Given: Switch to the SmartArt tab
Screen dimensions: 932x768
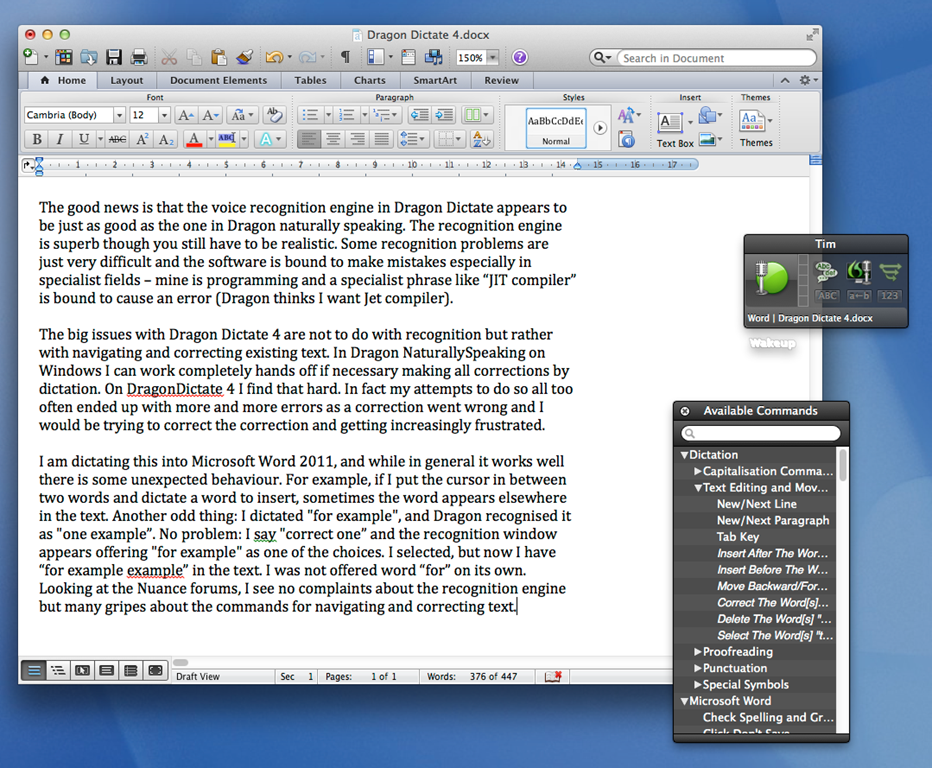Looking at the screenshot, I should click(x=435, y=80).
